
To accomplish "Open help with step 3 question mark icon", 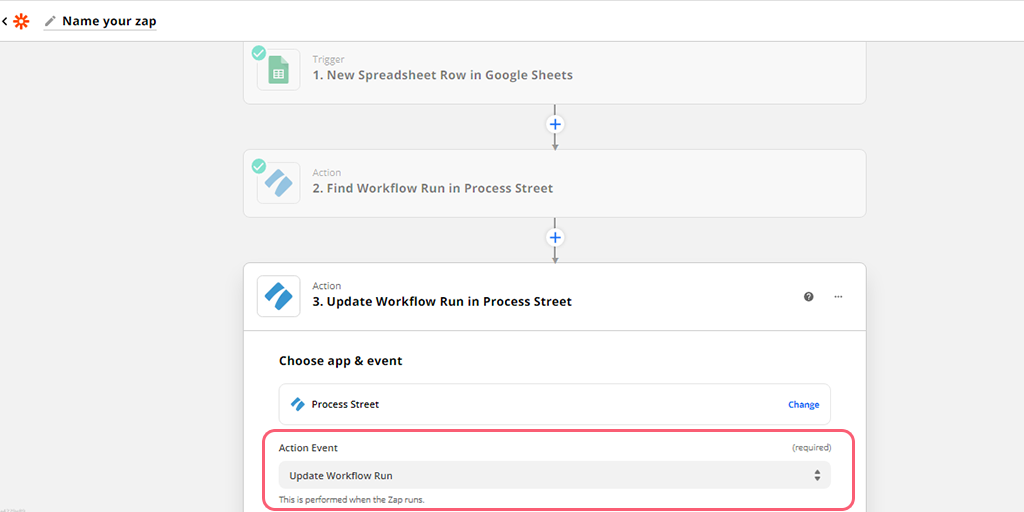I will (808, 296).
